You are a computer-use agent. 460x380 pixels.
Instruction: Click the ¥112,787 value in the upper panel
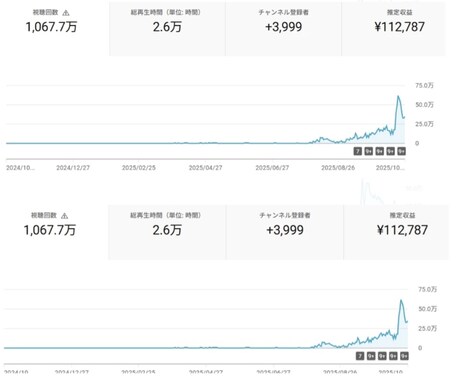400,27
